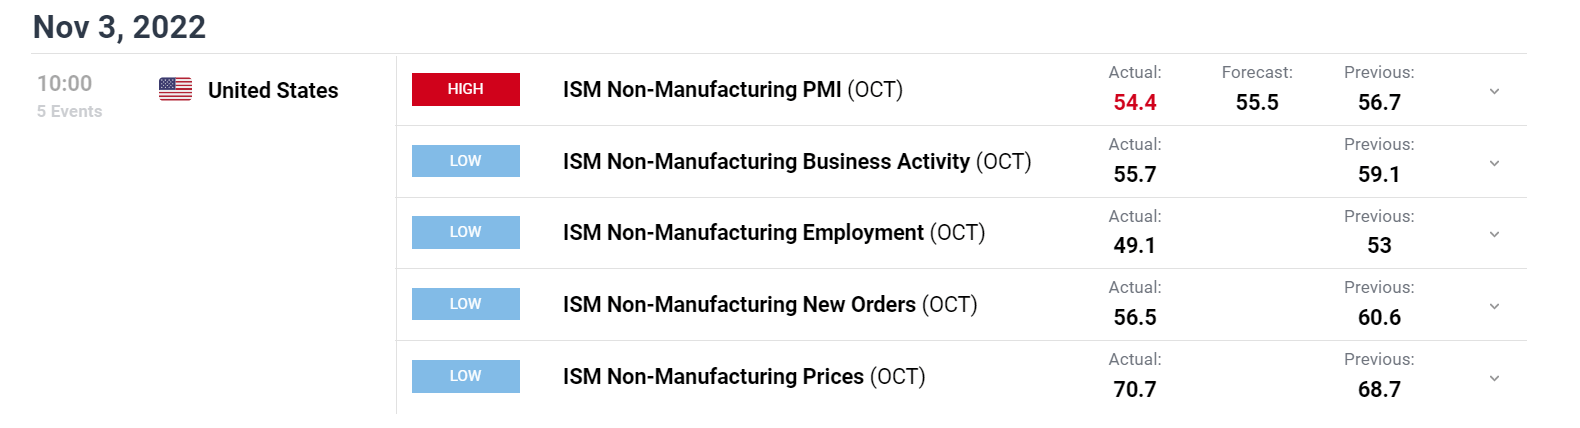Click the red HIGH importance badge
This screenshot has height=428, width=1580.
coord(466,89)
